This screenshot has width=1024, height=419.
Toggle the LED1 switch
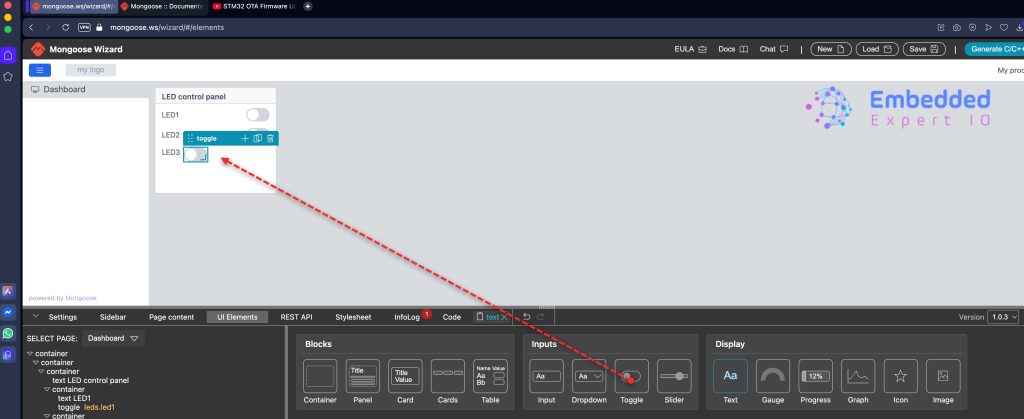(257, 116)
